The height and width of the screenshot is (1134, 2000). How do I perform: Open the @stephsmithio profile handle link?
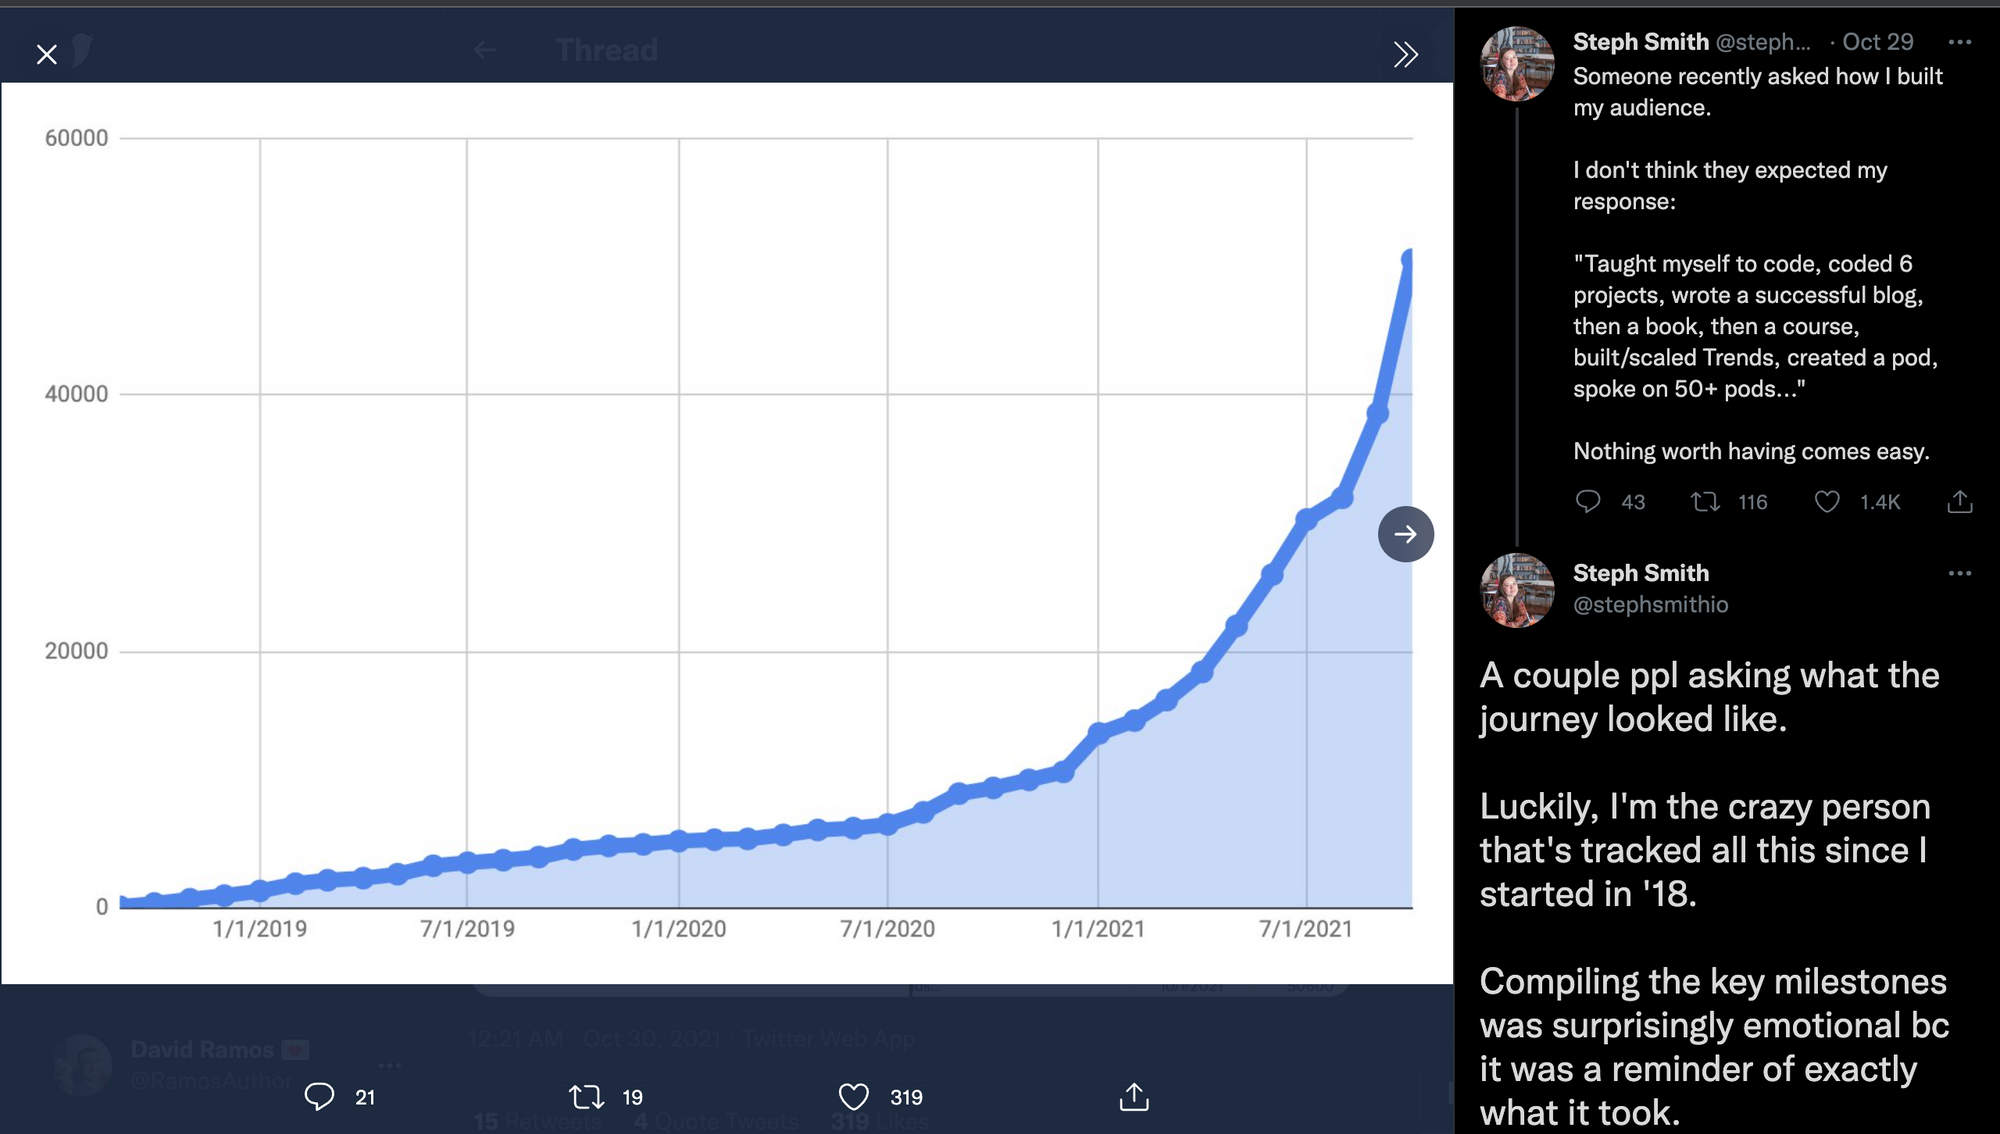(x=1650, y=605)
